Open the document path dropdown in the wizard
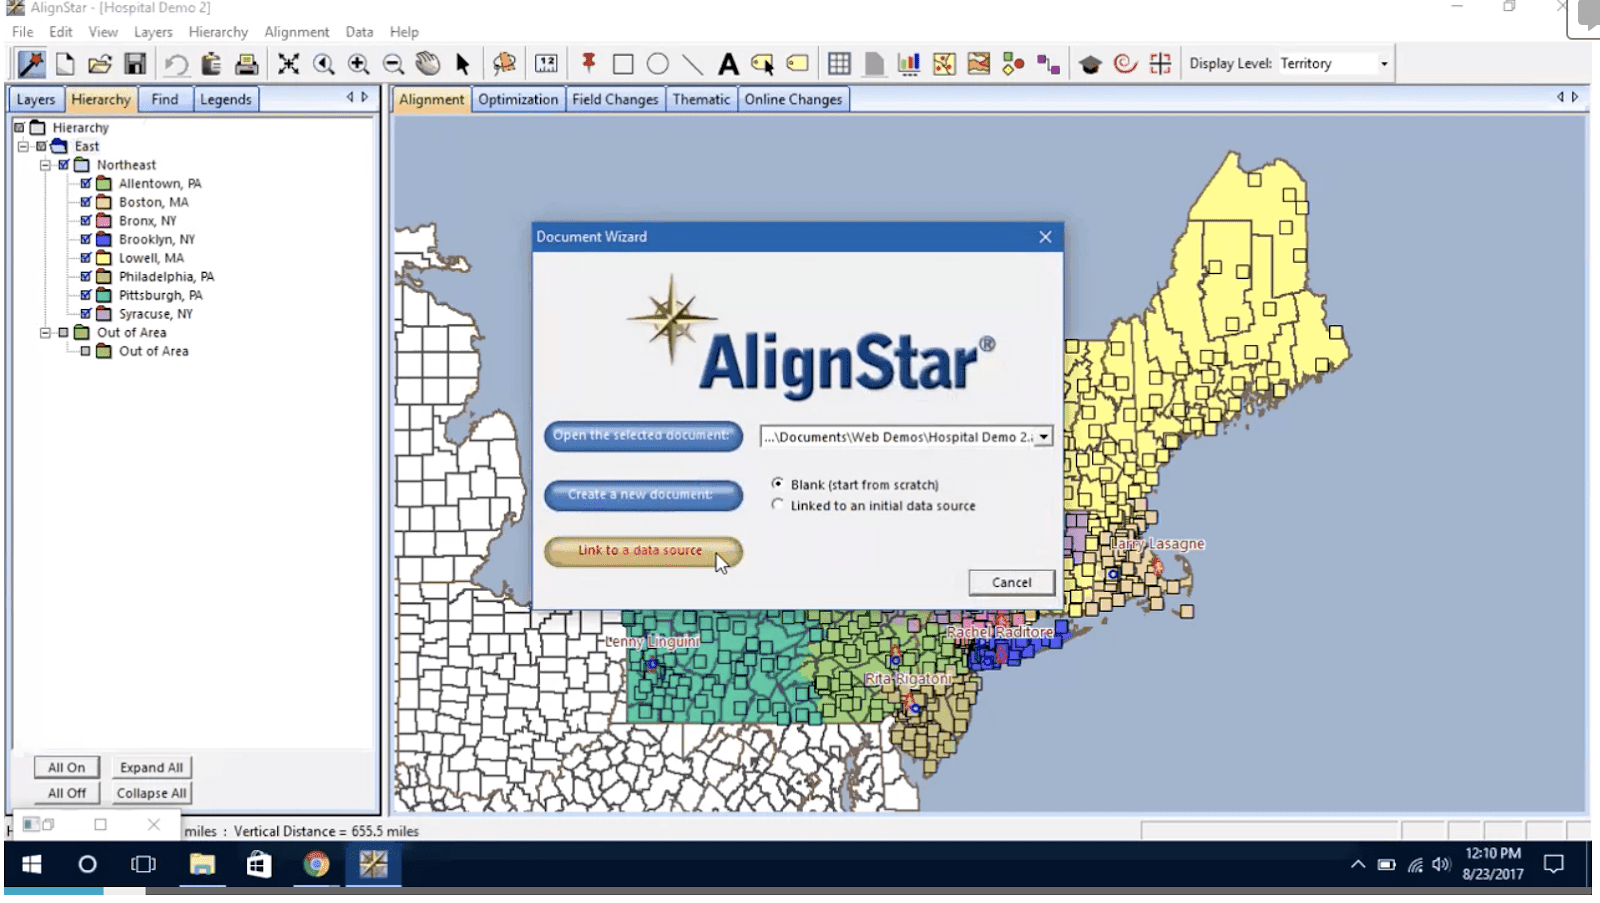Image resolution: width=1600 pixels, height=903 pixels. tap(1043, 437)
